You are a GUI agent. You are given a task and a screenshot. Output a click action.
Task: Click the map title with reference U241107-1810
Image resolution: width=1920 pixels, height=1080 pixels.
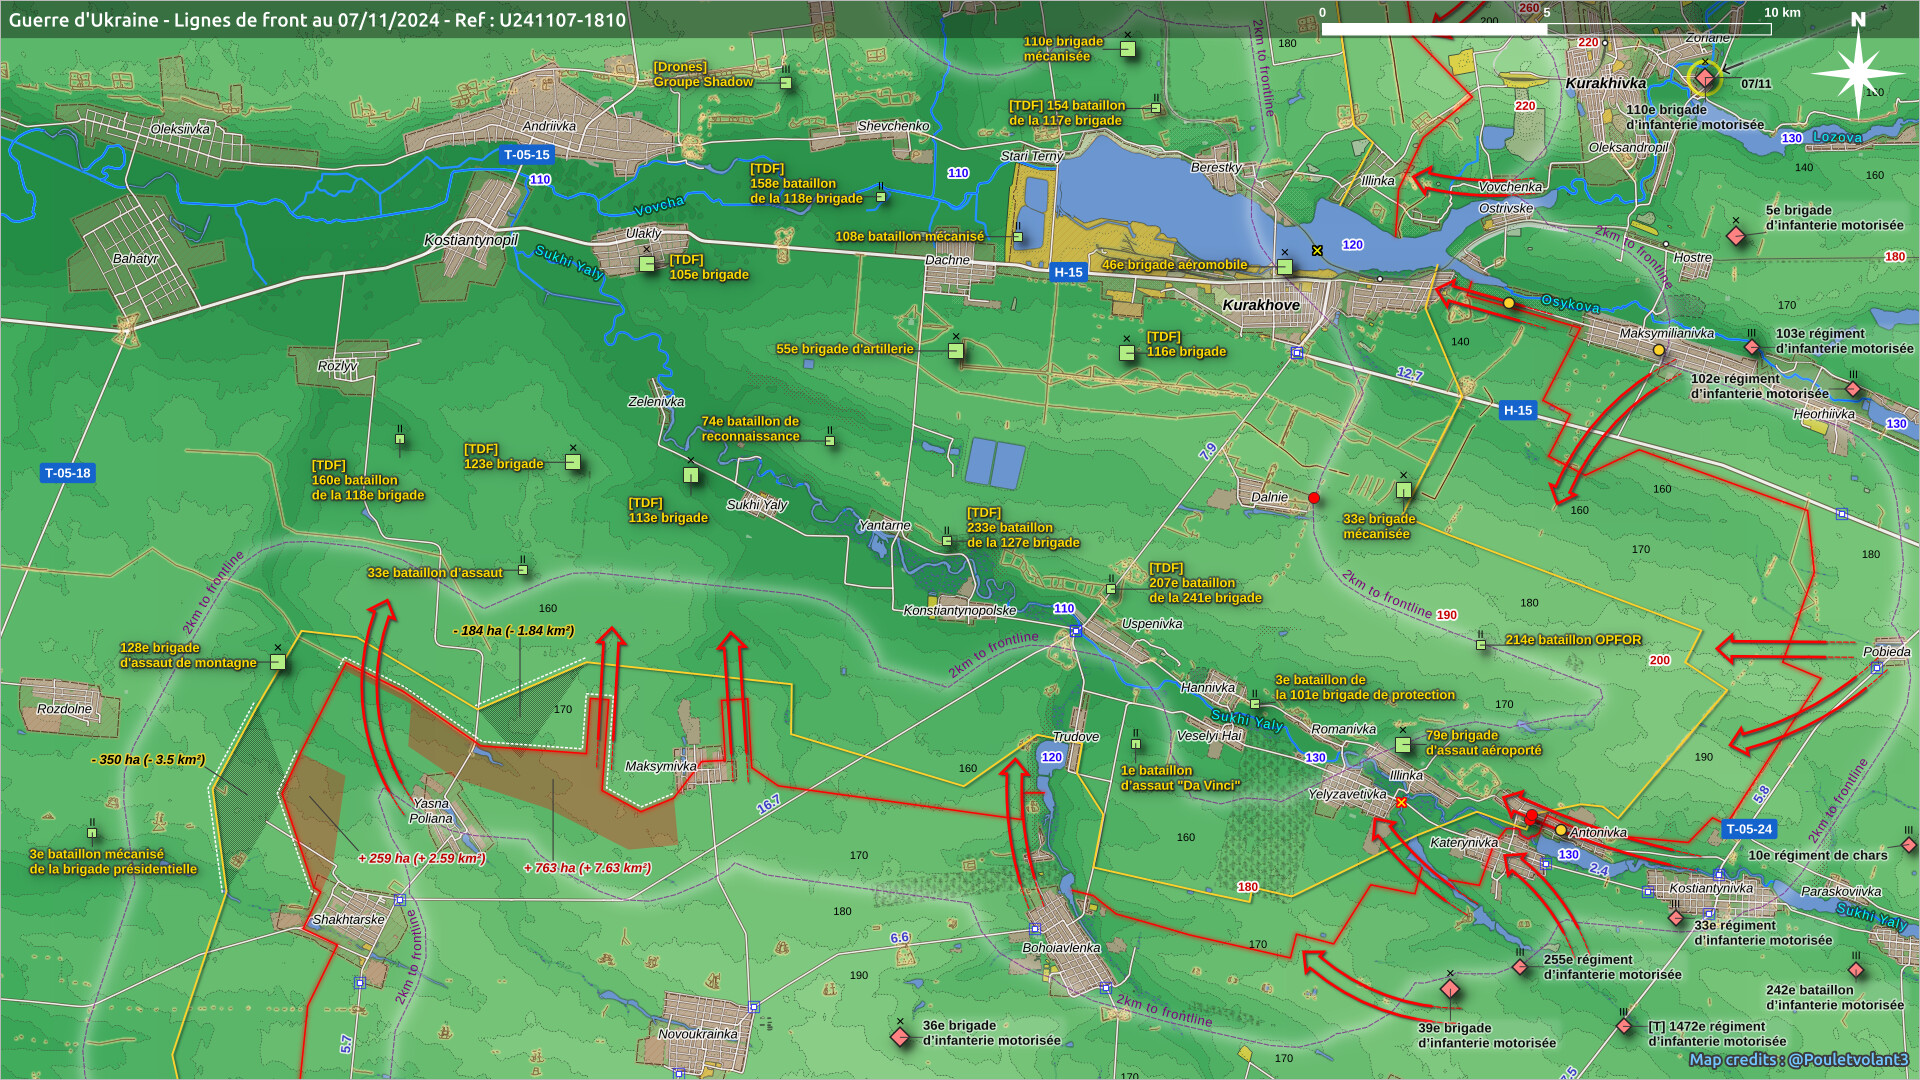click(x=317, y=19)
